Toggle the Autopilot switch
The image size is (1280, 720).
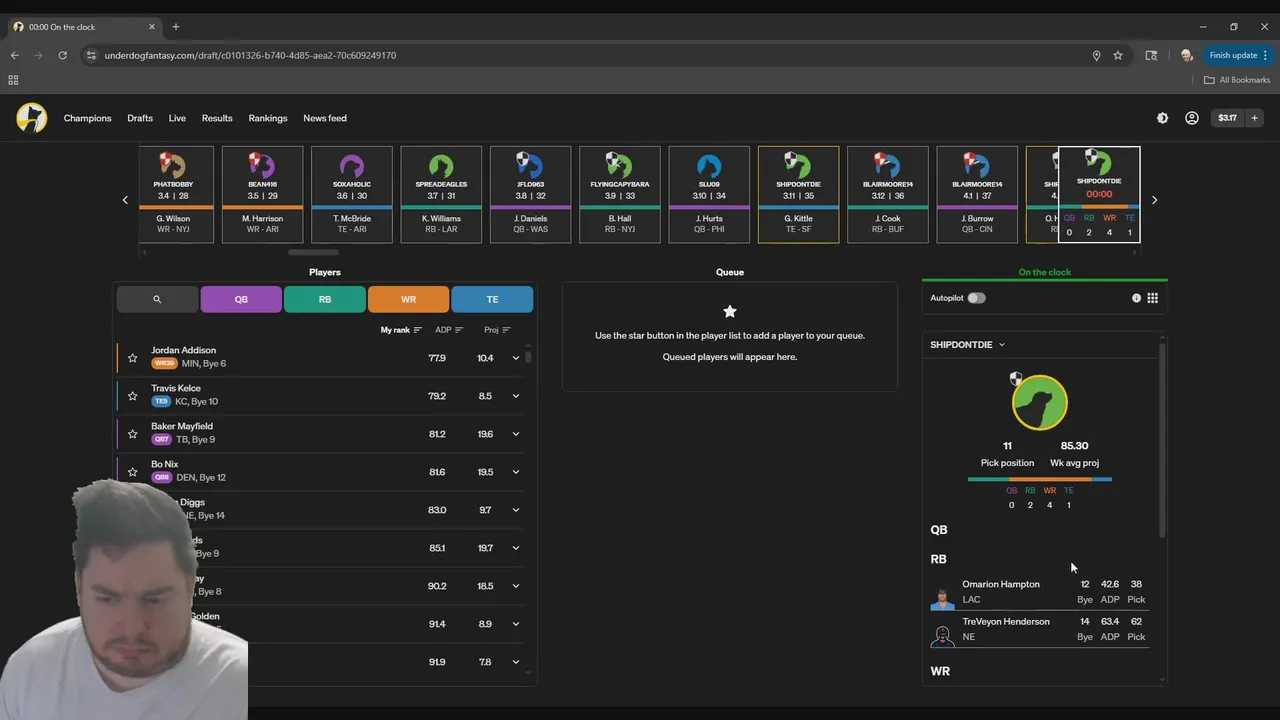click(976, 298)
